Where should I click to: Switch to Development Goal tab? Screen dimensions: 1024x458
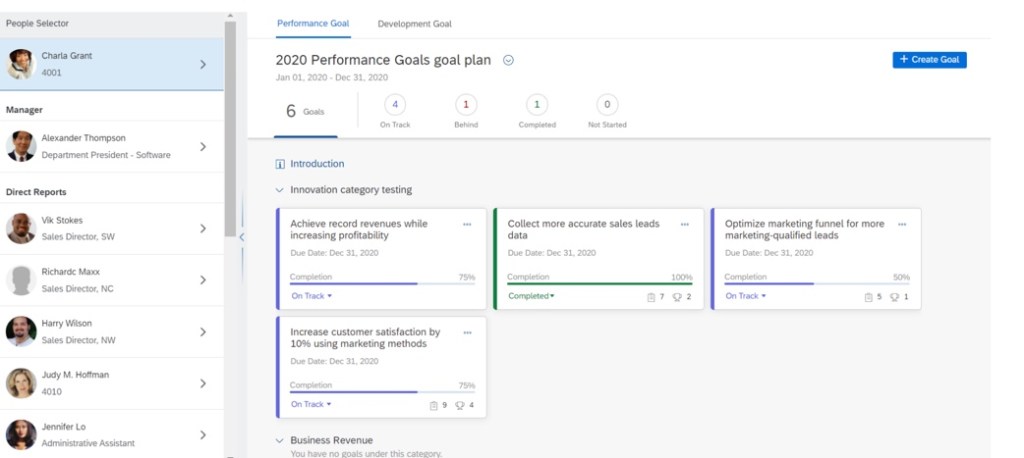[x=414, y=23]
